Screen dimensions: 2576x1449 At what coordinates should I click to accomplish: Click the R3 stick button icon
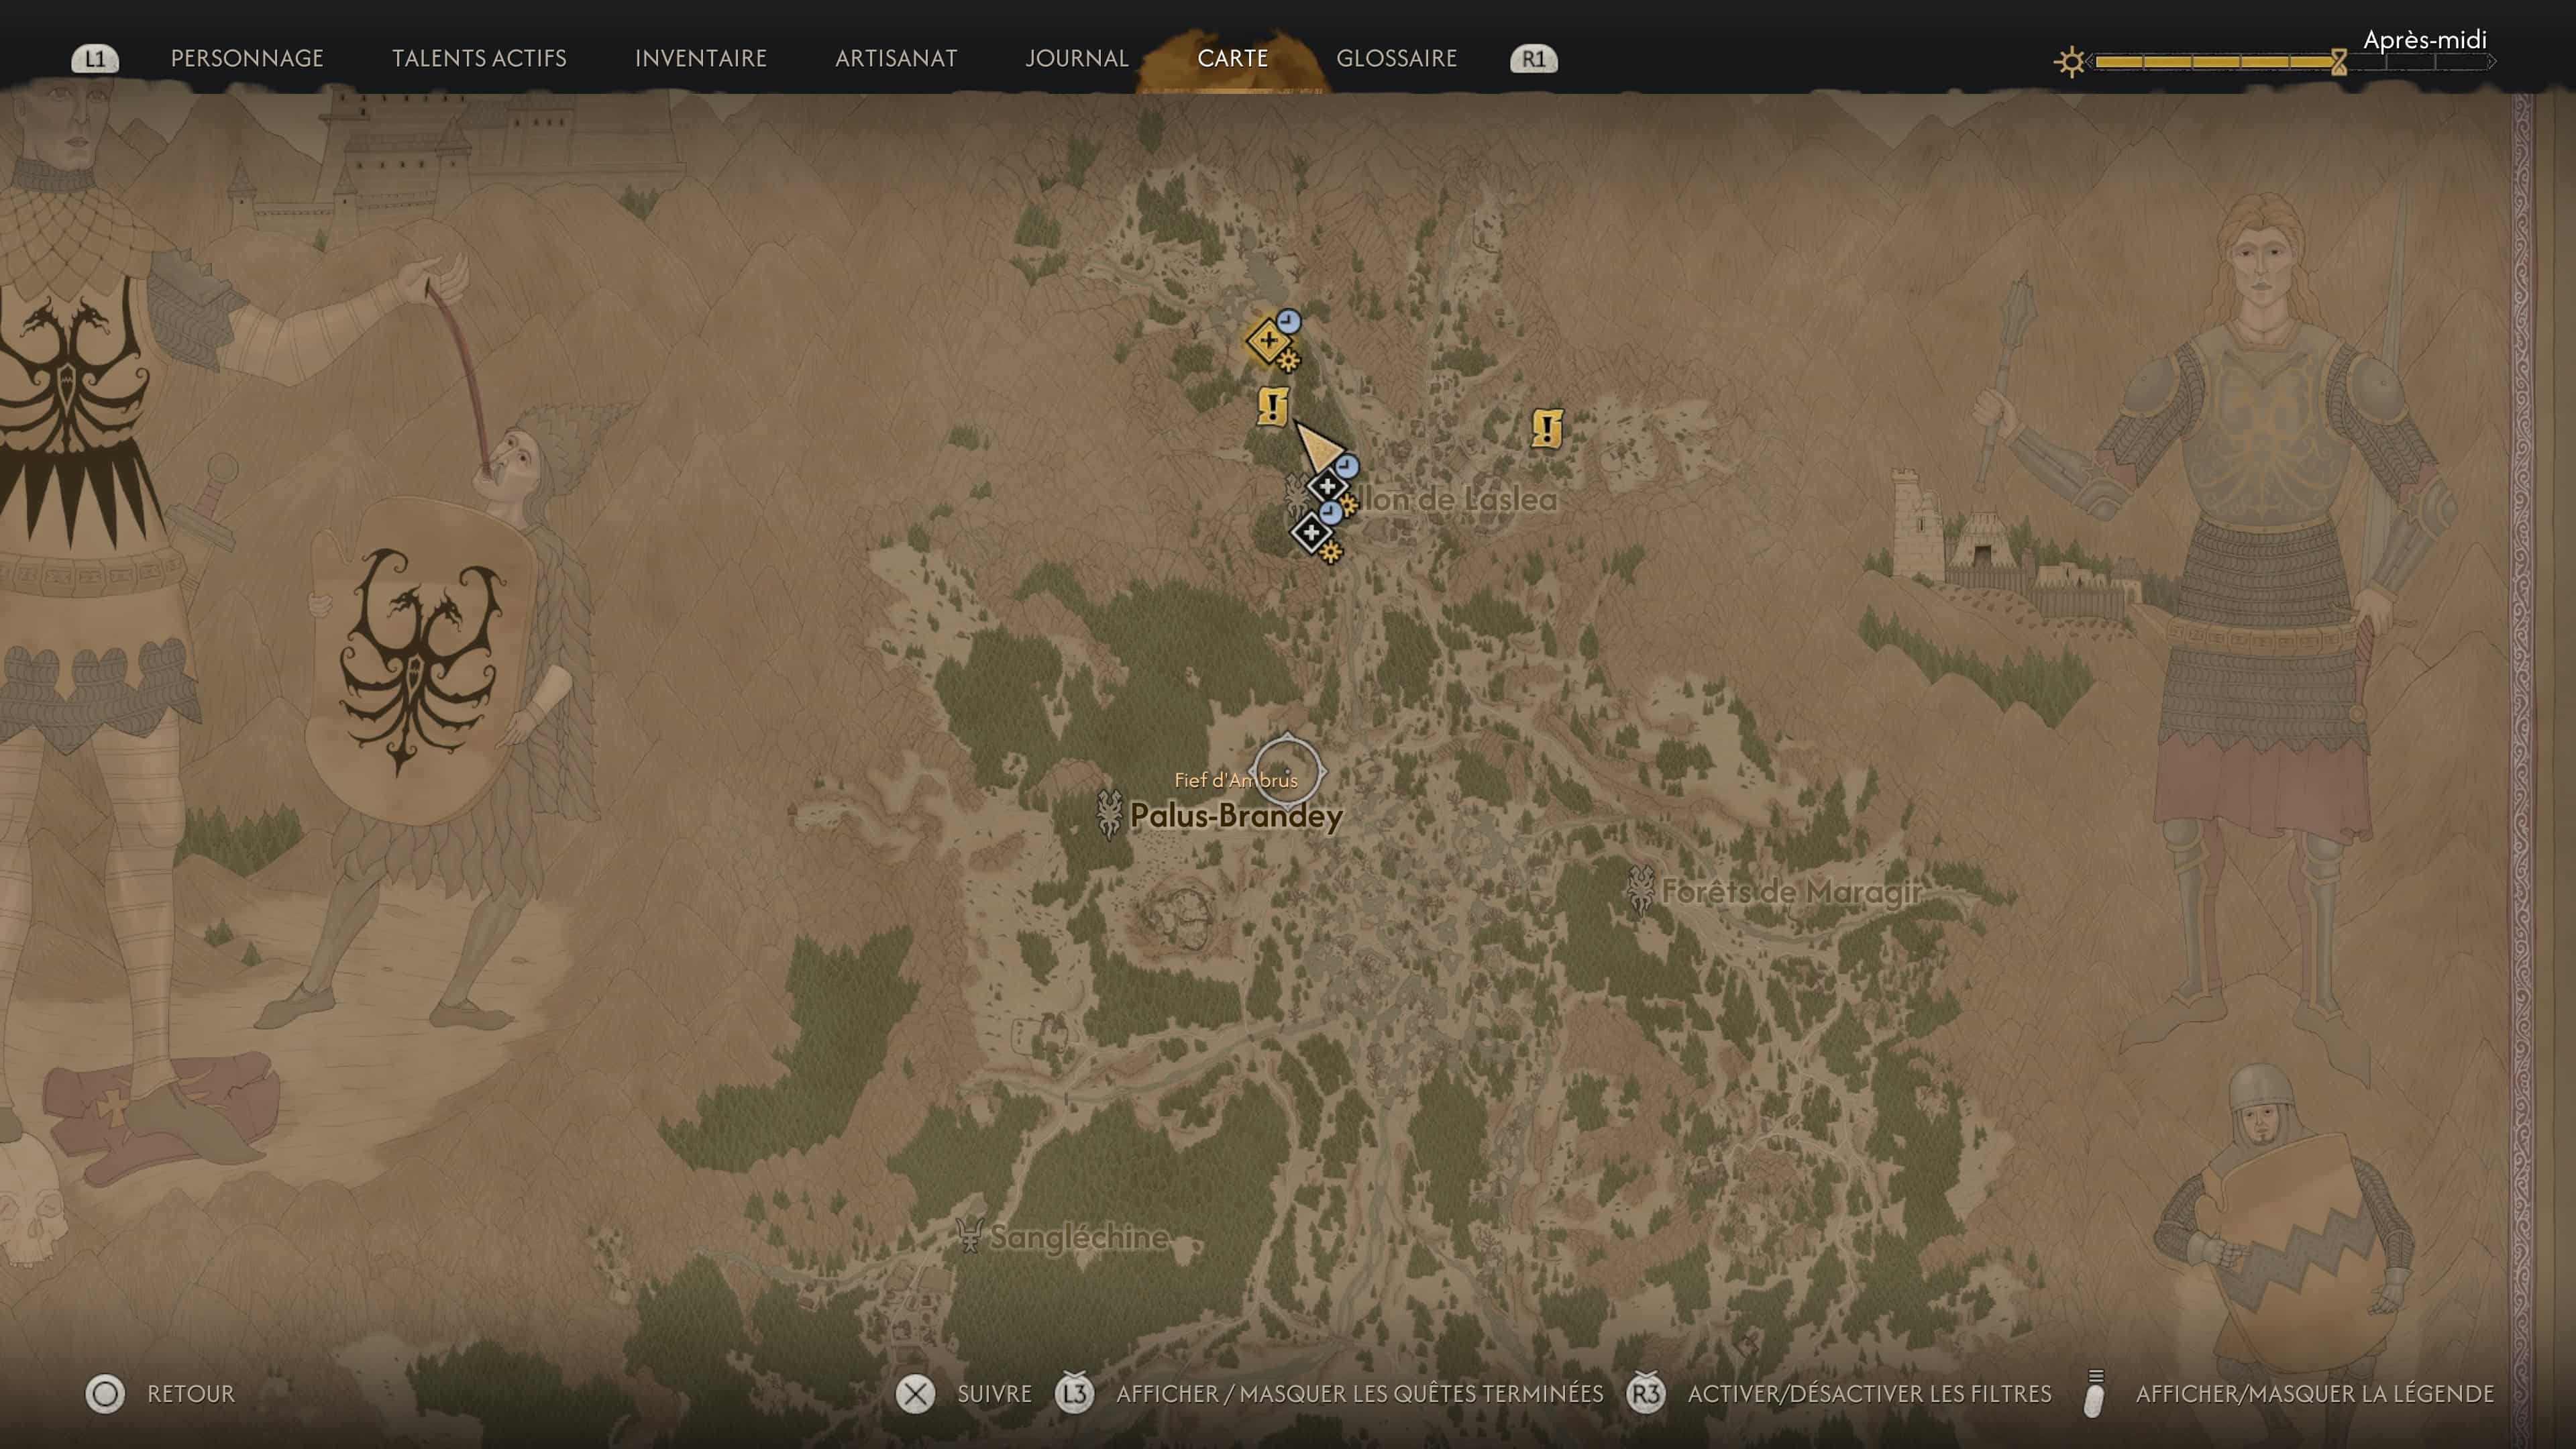[1646, 1393]
